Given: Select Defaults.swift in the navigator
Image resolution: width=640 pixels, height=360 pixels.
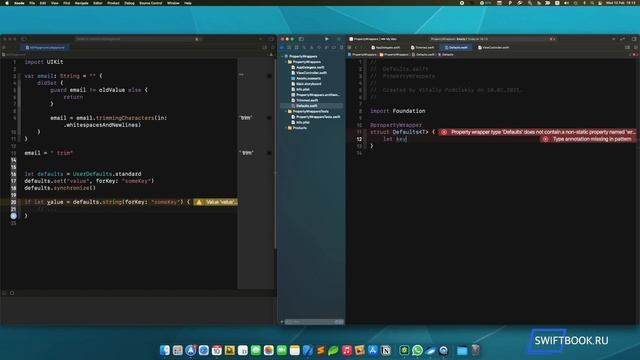Looking at the screenshot, I should [307, 106].
